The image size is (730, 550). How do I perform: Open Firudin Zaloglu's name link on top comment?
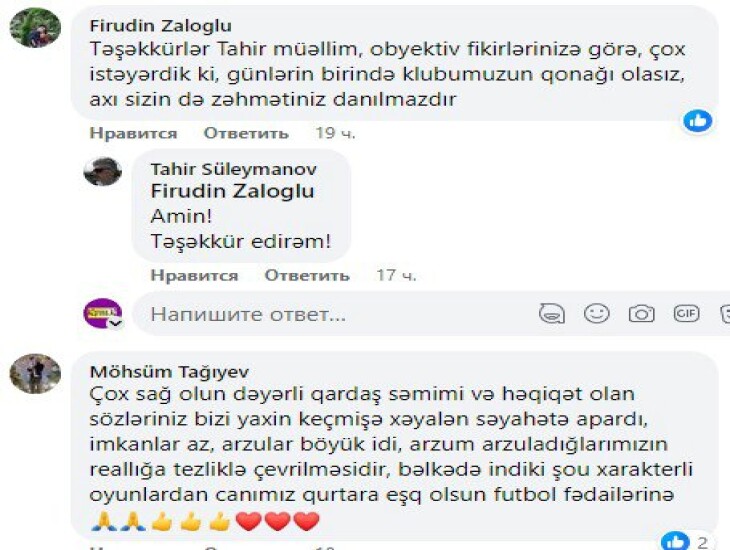click(x=161, y=26)
